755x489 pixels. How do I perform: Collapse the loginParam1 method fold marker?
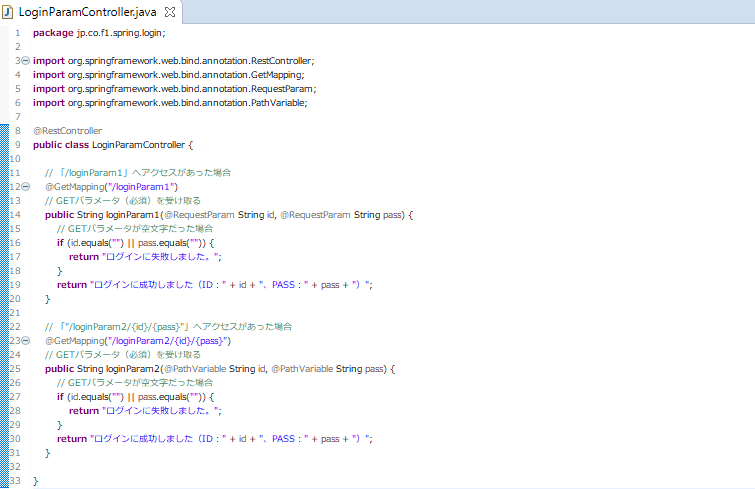[24, 186]
